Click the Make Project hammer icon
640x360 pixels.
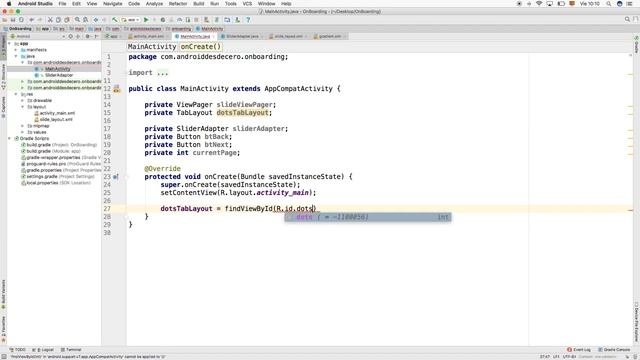115,20
